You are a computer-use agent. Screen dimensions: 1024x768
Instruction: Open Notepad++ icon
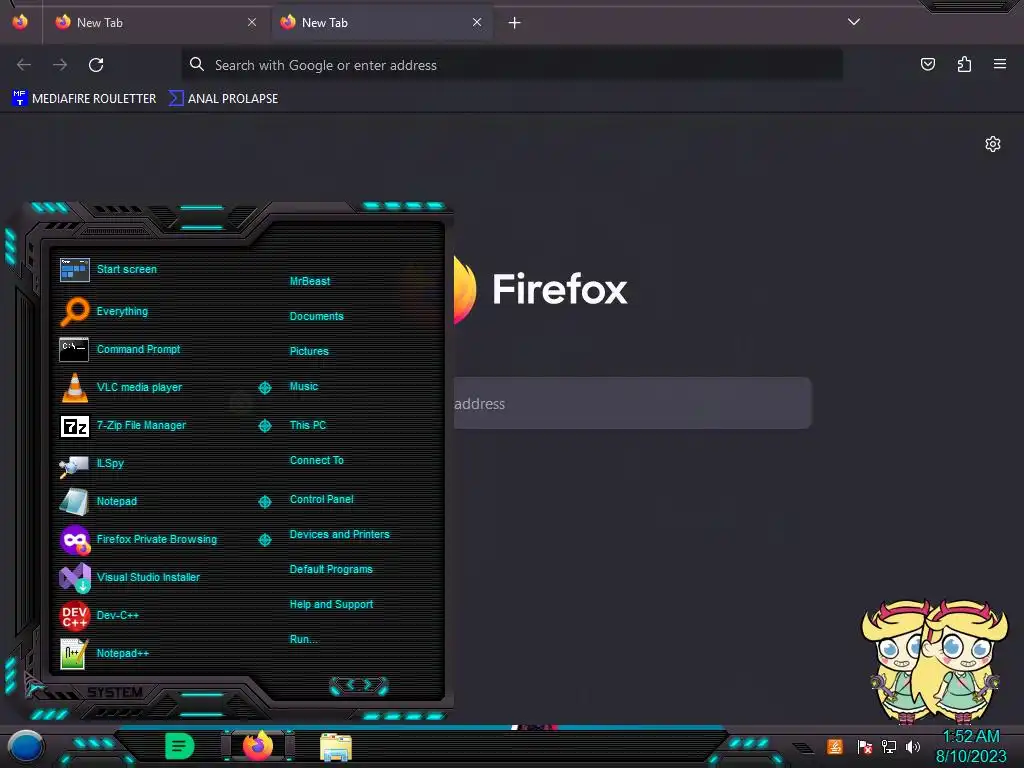click(74, 654)
